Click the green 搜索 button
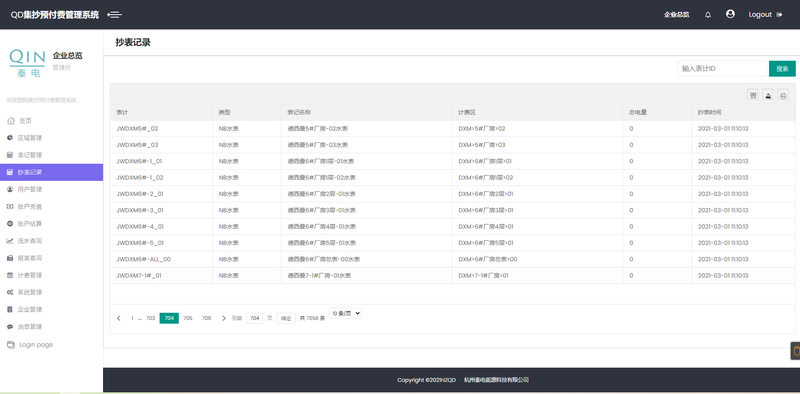The height and width of the screenshot is (394, 800). (782, 68)
